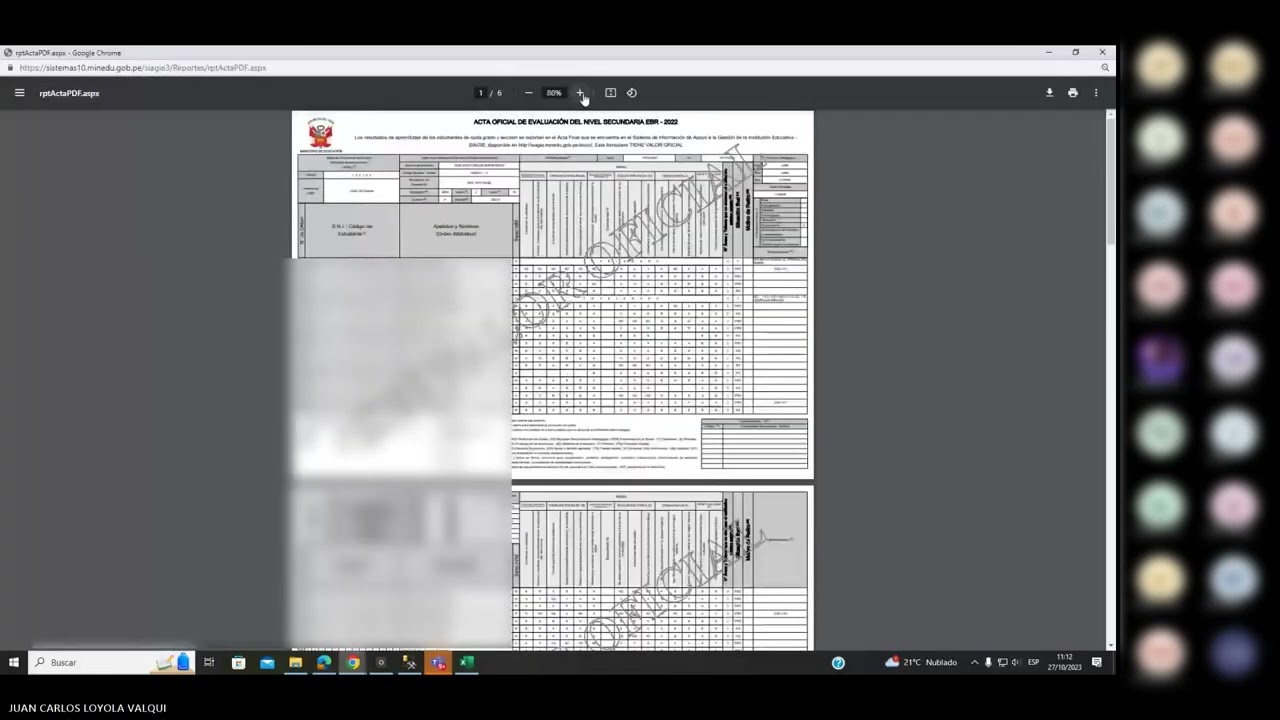This screenshot has width=1280, height=720.
Task: Click the page number input field
Action: click(x=481, y=93)
